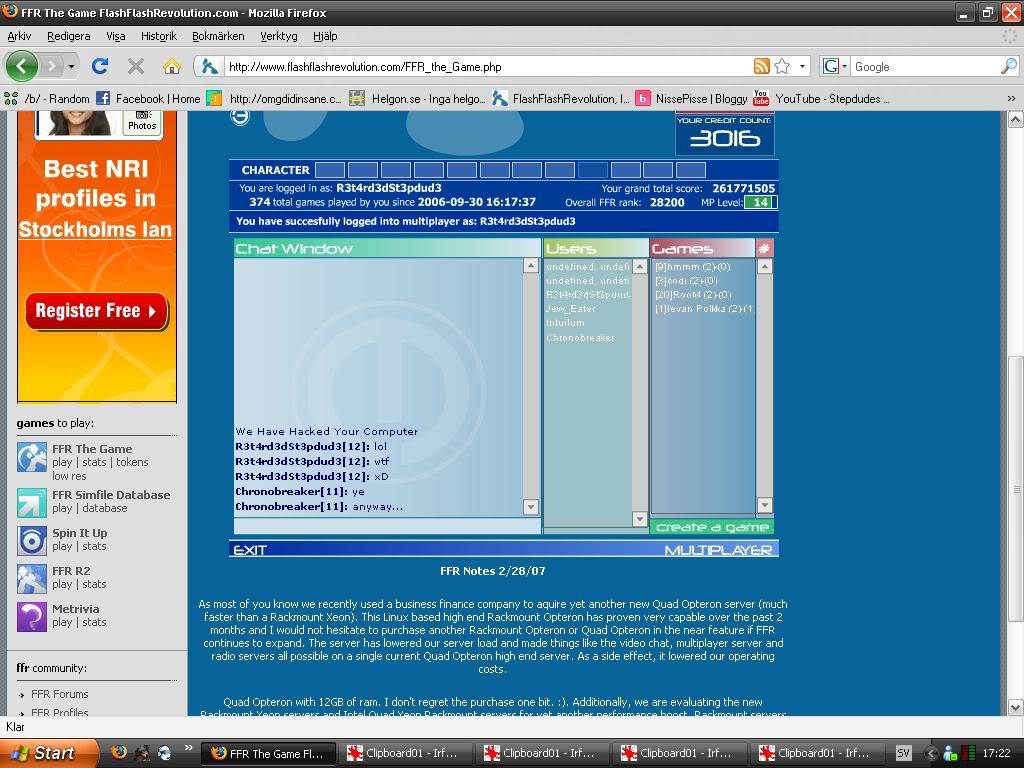Open the Verktyg menu

tap(279, 36)
